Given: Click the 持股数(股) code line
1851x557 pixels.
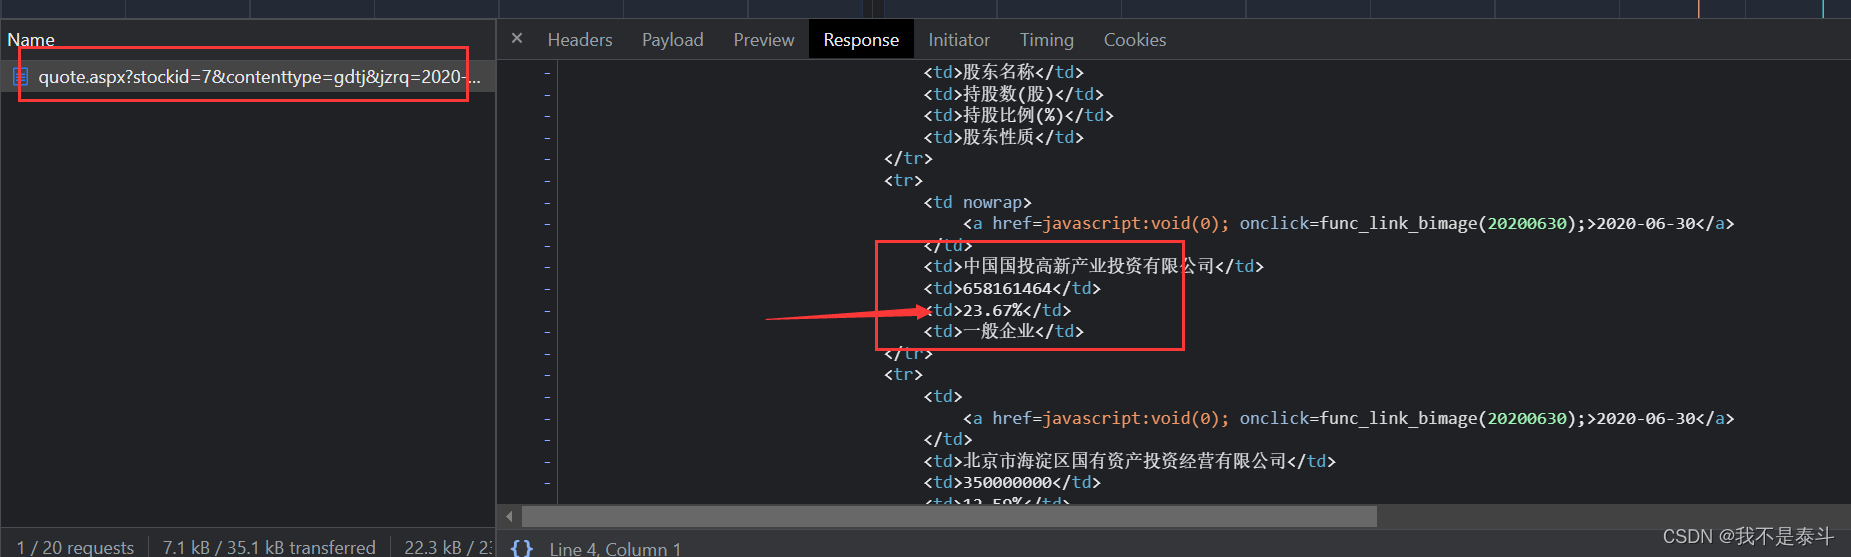Looking at the screenshot, I should pyautogui.click(x=1013, y=94).
